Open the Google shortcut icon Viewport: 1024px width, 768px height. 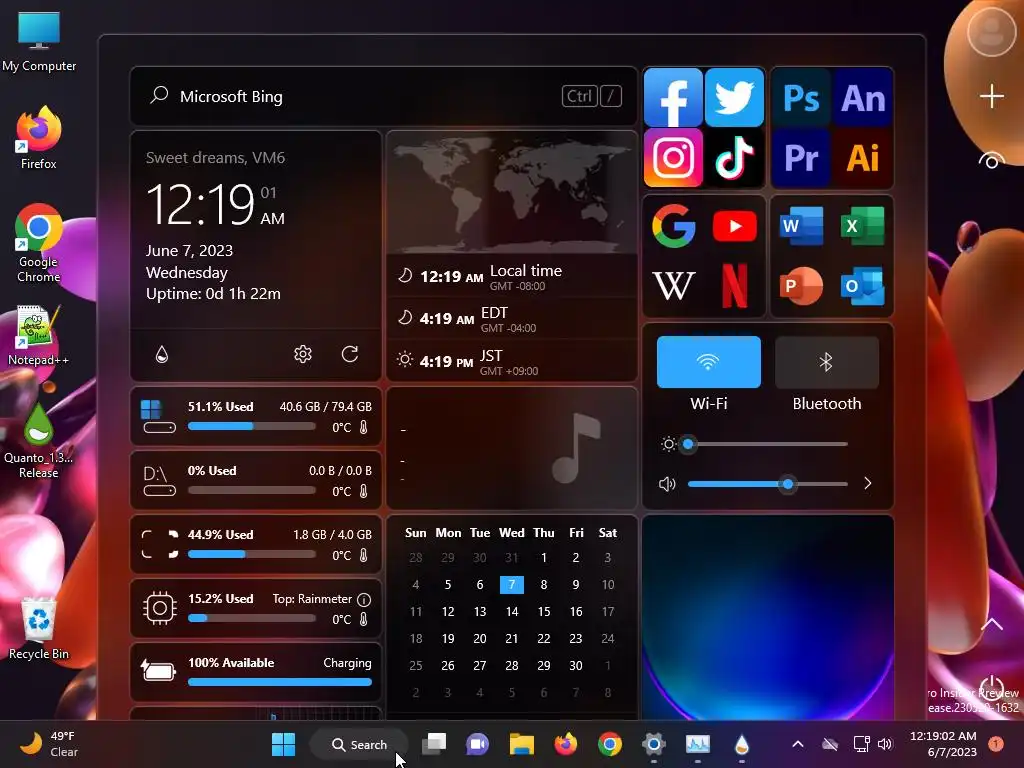pos(673,226)
